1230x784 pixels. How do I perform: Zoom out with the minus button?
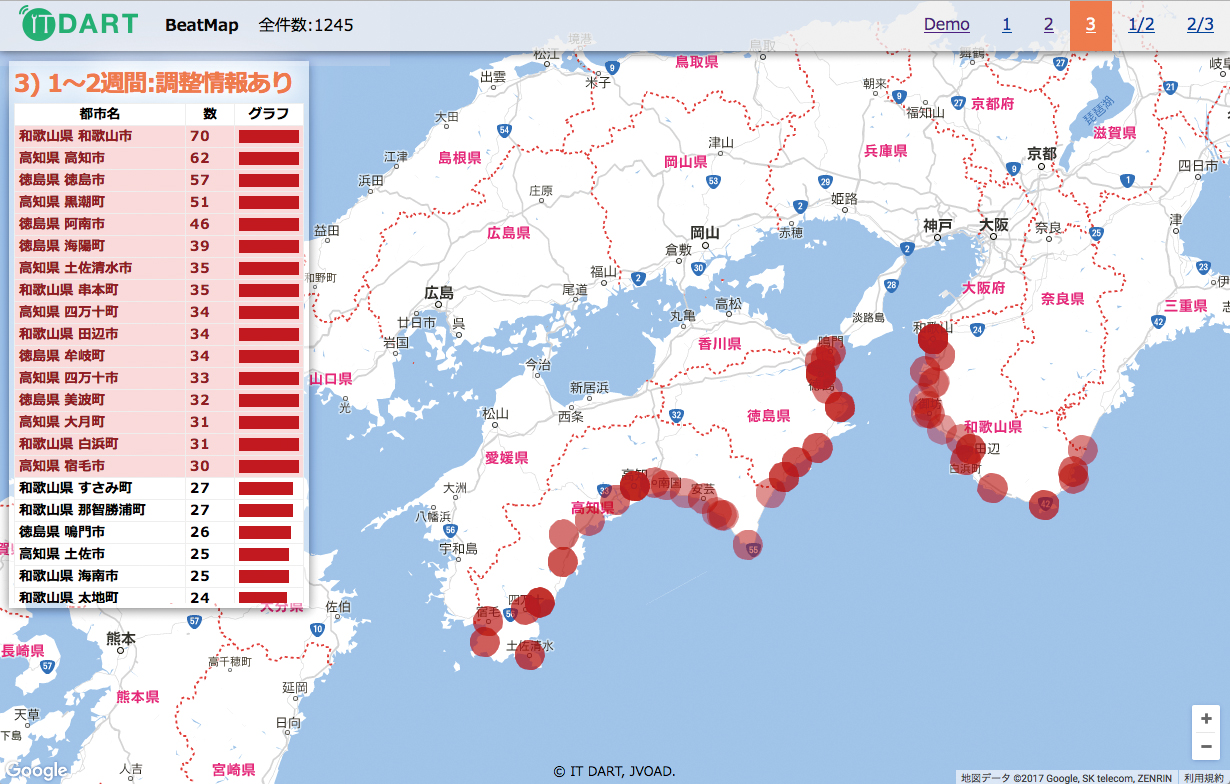[x=1206, y=746]
